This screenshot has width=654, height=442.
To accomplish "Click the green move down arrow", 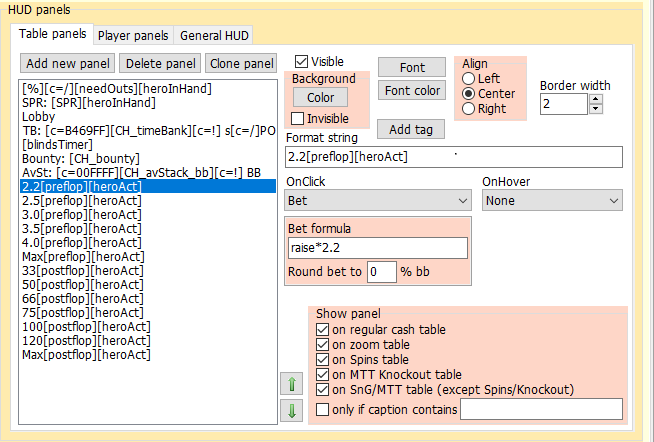I will tap(291, 411).
